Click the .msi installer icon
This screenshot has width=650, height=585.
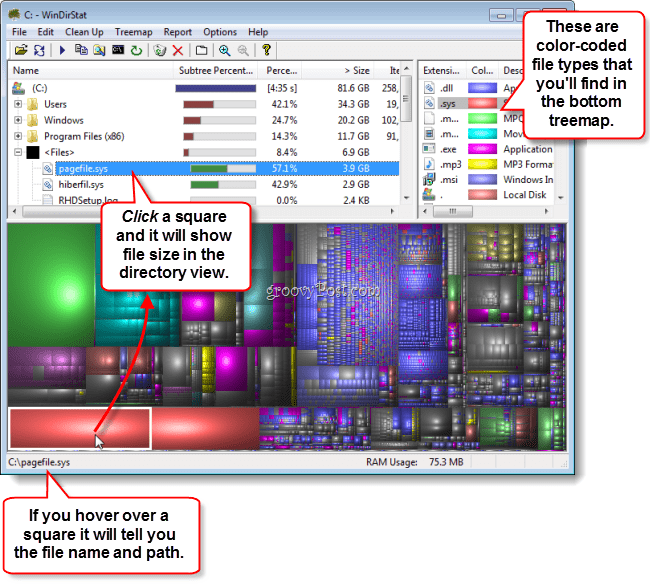click(429, 180)
